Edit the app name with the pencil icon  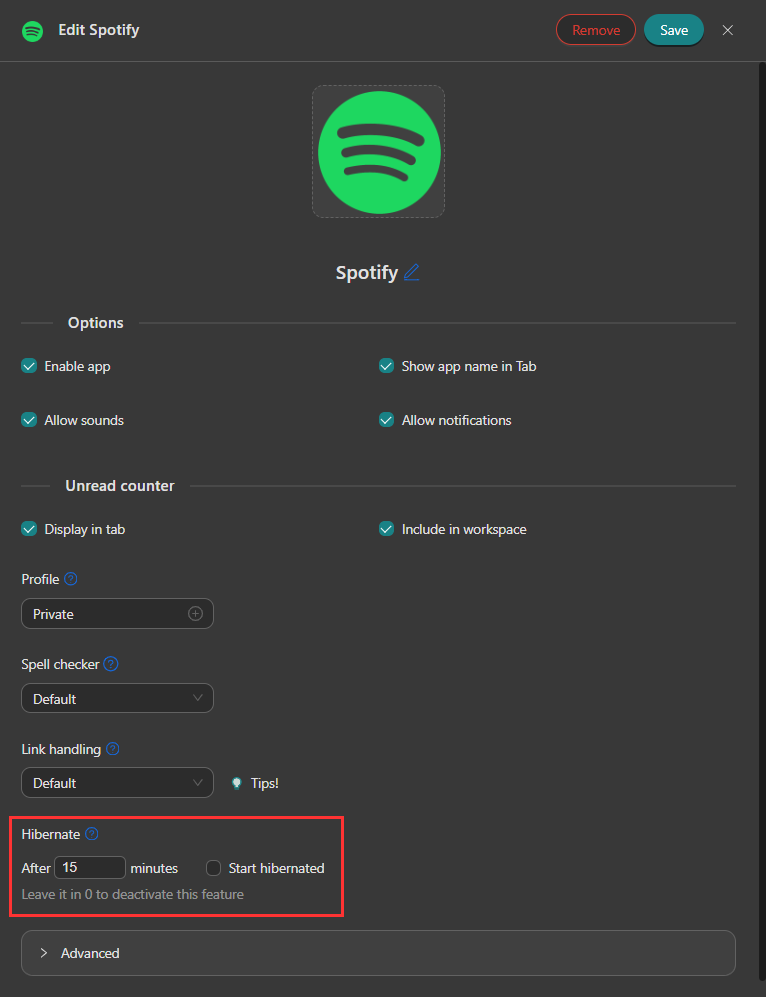411,272
